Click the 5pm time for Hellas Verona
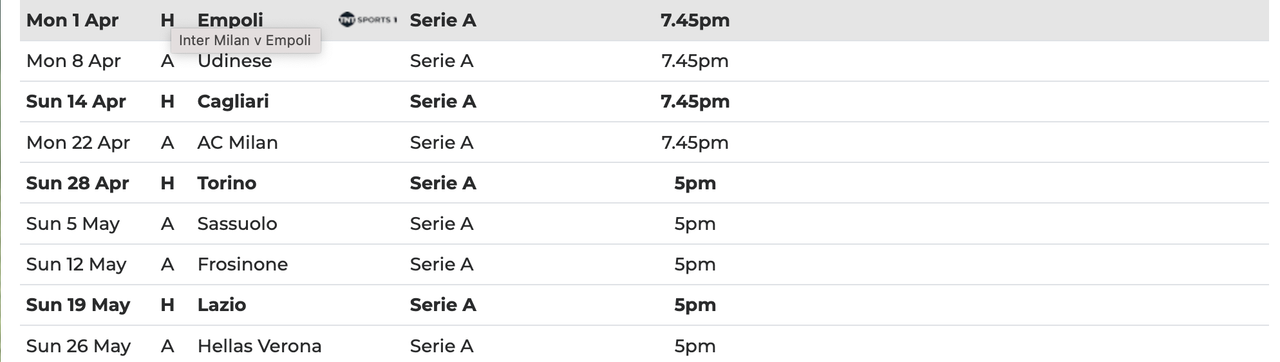Image resolution: width=1280 pixels, height=362 pixels. [x=695, y=346]
